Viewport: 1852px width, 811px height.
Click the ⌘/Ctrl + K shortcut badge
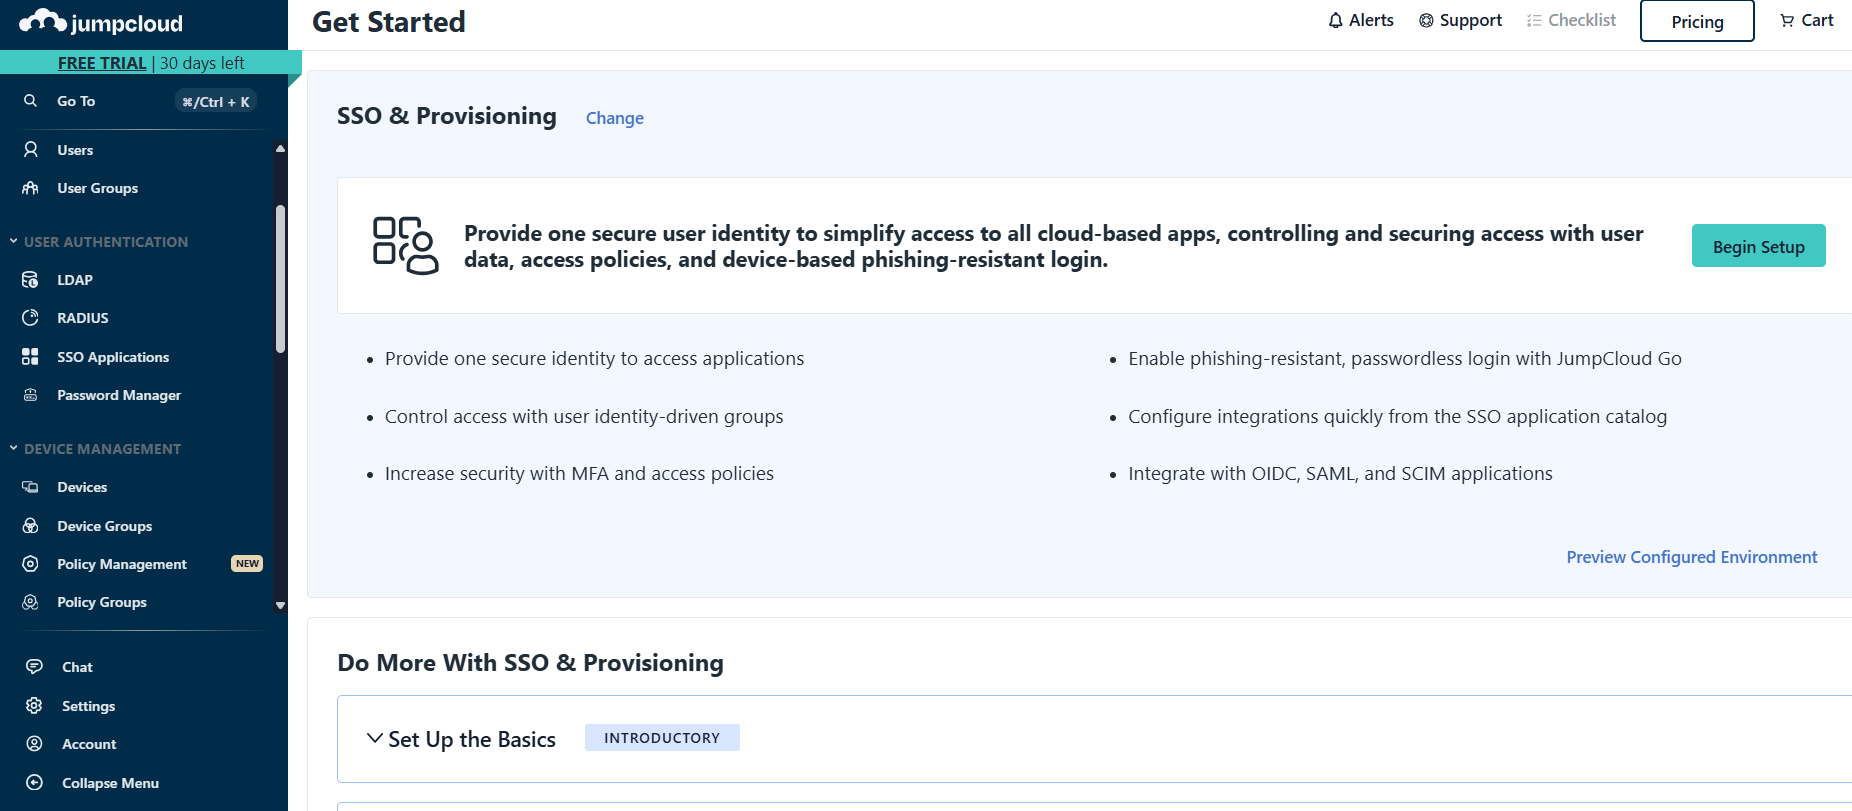point(216,101)
